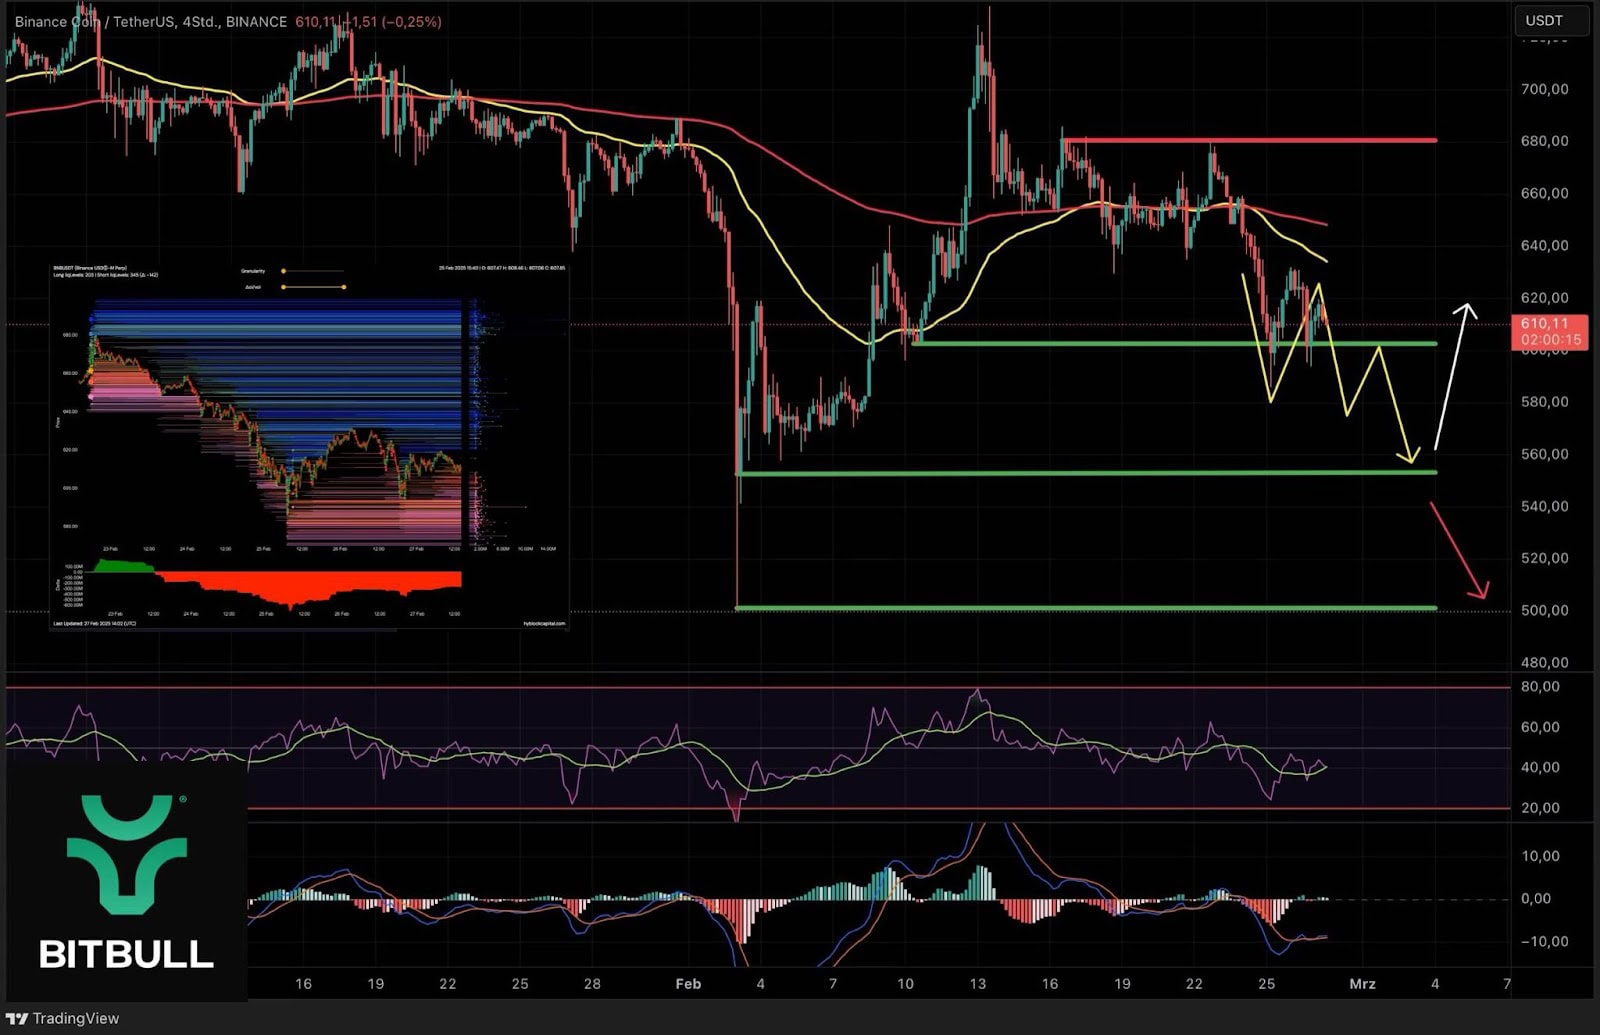The width and height of the screenshot is (1600, 1035).
Task: Click the red 610,11 current price label on the price axis
Action: (x=1544, y=323)
